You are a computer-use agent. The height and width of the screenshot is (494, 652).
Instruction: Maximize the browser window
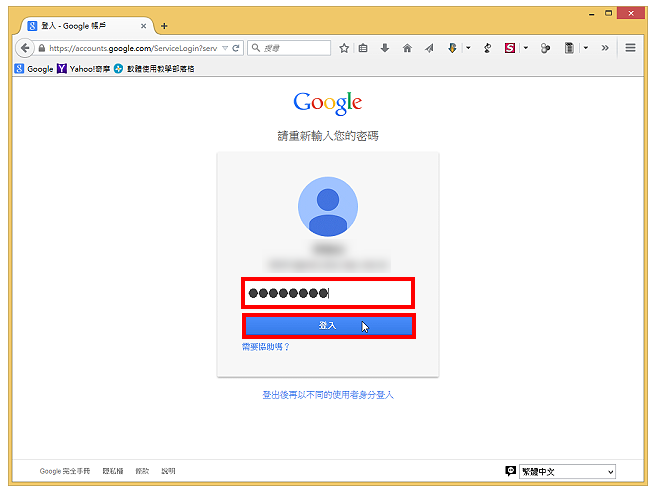(x=608, y=13)
